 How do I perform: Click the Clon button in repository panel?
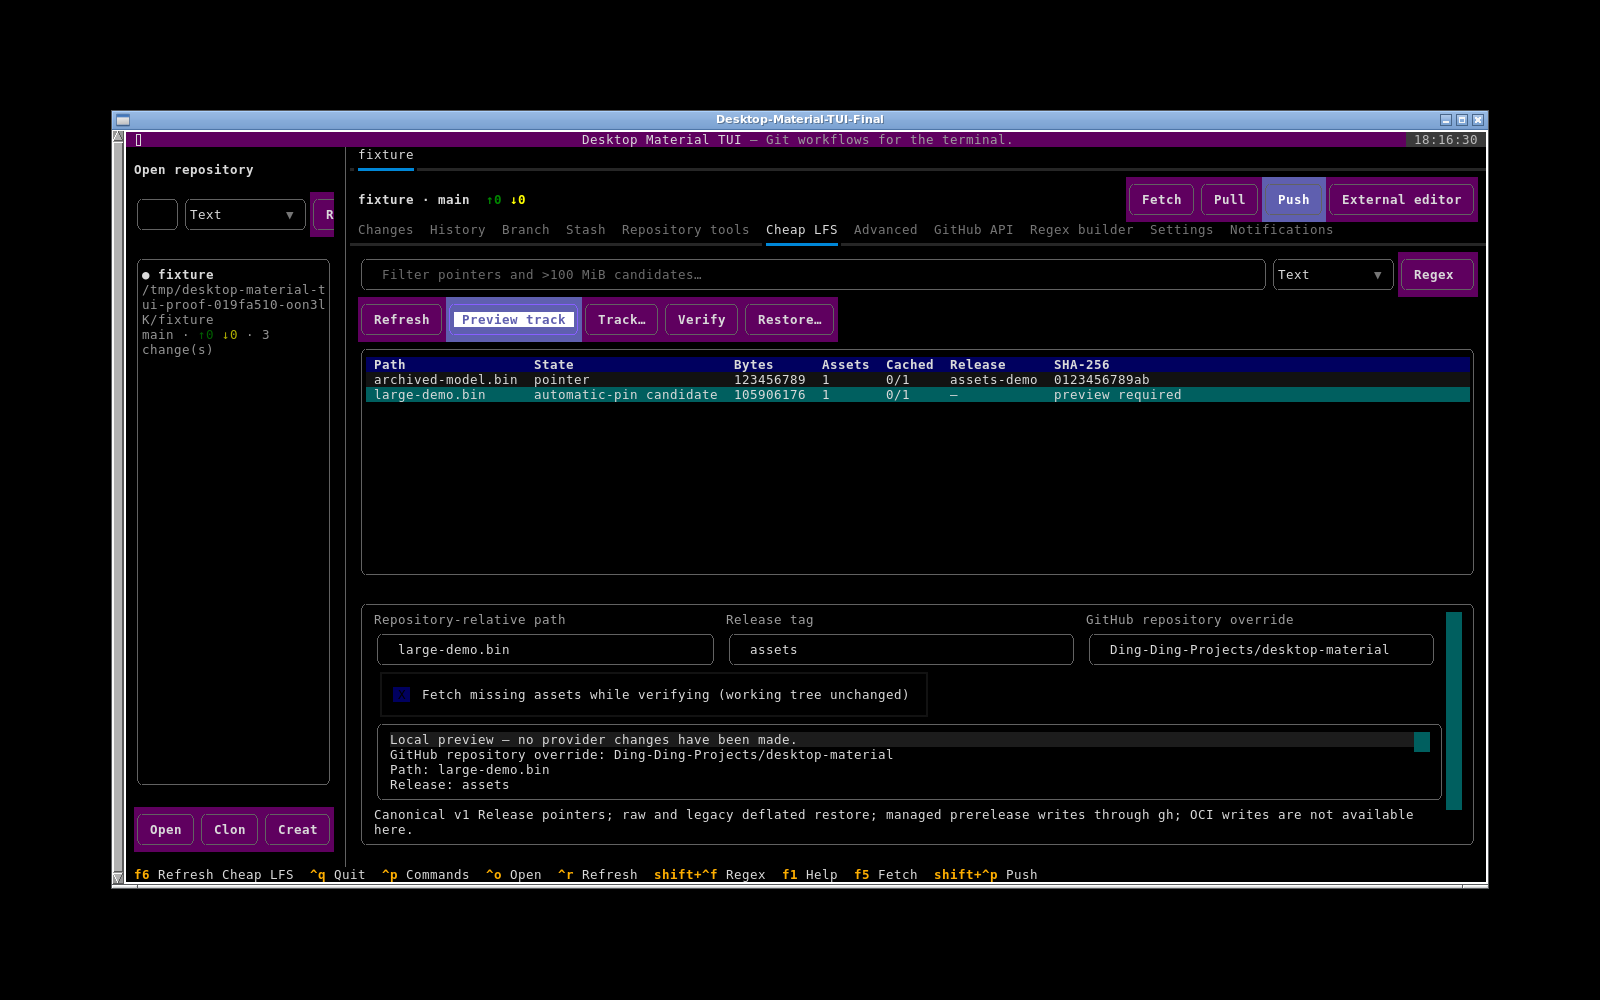point(229,830)
